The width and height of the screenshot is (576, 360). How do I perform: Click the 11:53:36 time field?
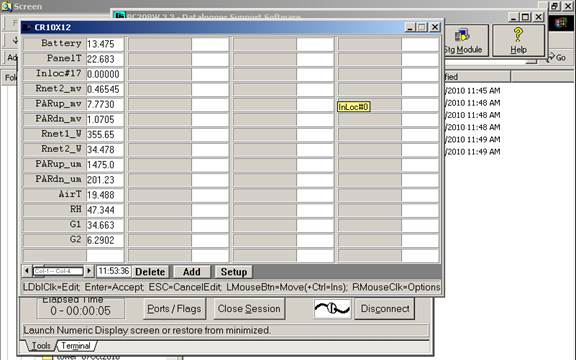114,271
